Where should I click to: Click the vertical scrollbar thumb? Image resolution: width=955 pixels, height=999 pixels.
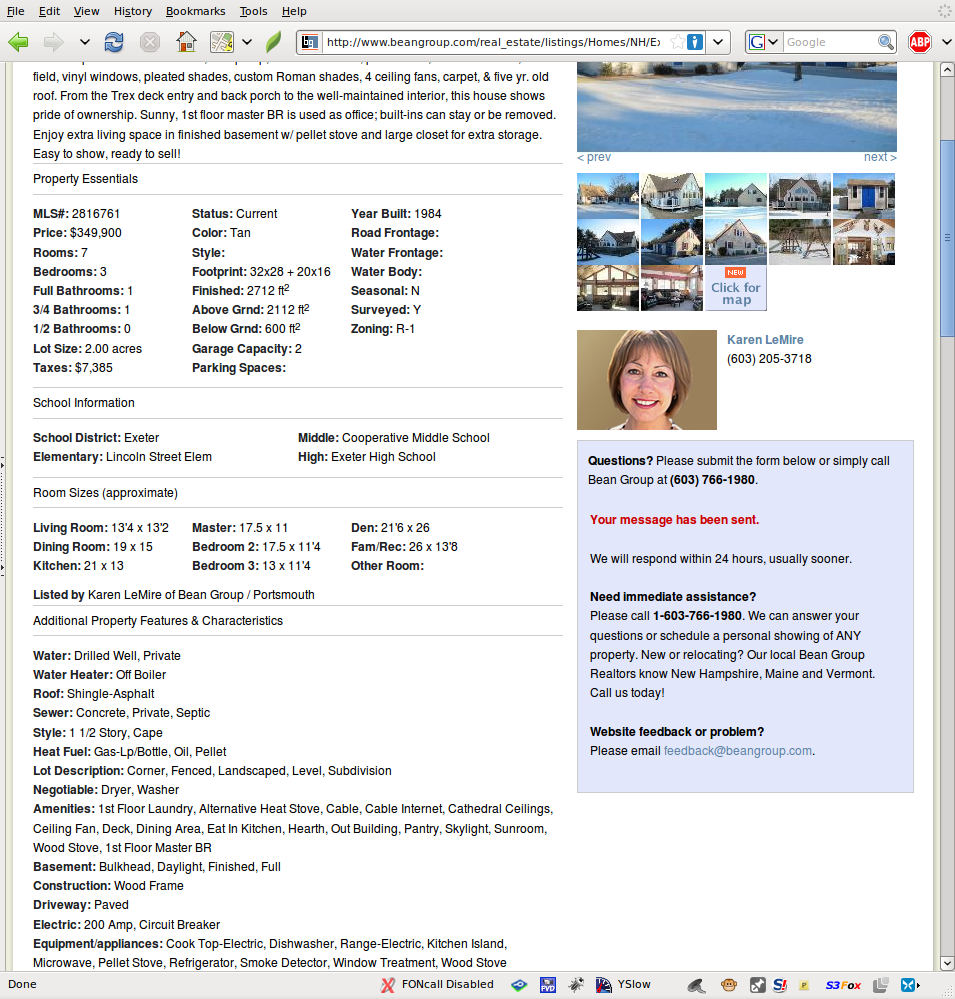(x=947, y=237)
